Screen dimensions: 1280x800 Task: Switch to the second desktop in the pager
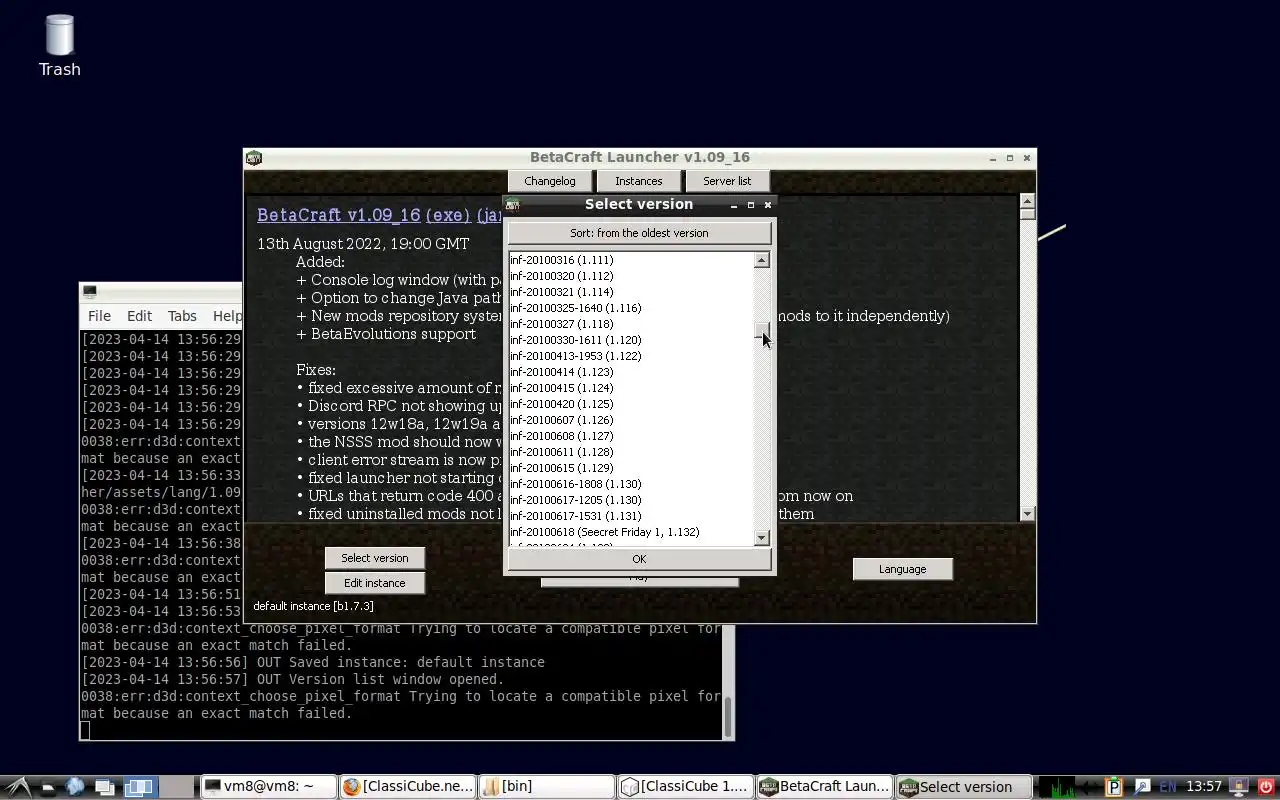tap(176, 787)
